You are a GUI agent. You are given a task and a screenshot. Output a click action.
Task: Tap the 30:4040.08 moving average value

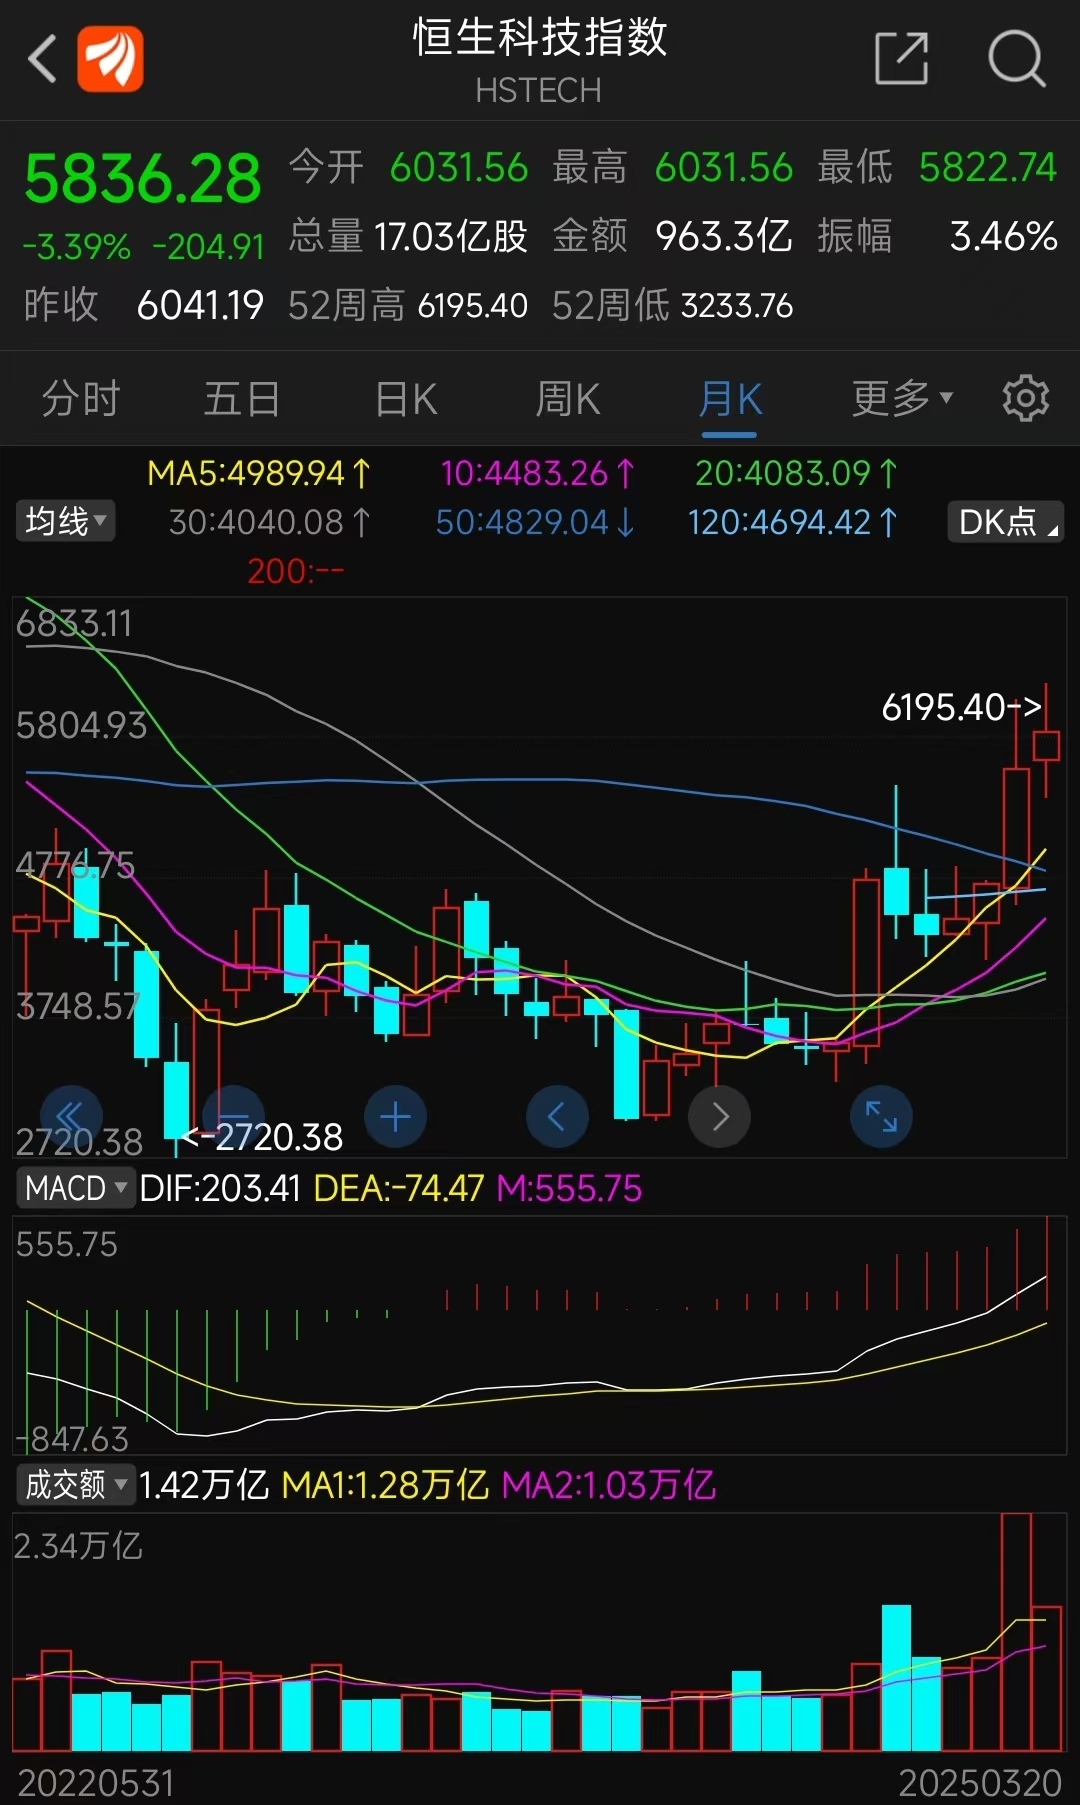click(271, 522)
